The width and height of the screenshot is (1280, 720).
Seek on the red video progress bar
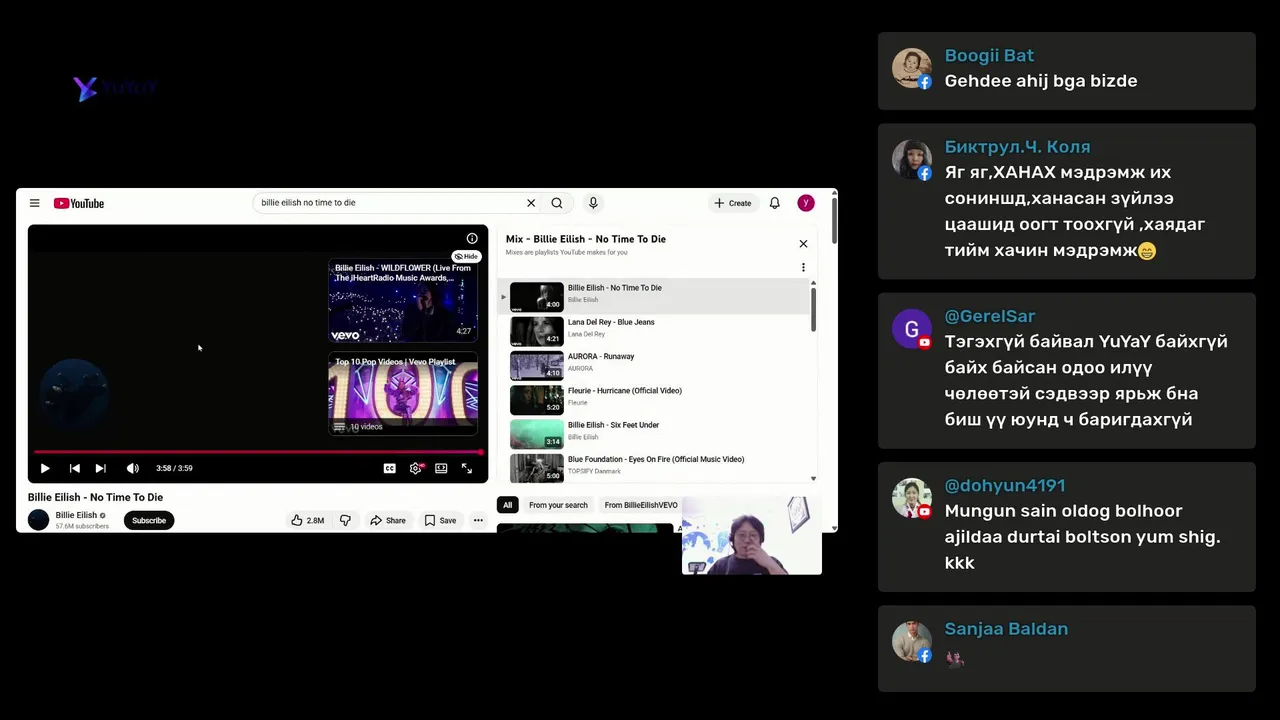[x=258, y=452]
